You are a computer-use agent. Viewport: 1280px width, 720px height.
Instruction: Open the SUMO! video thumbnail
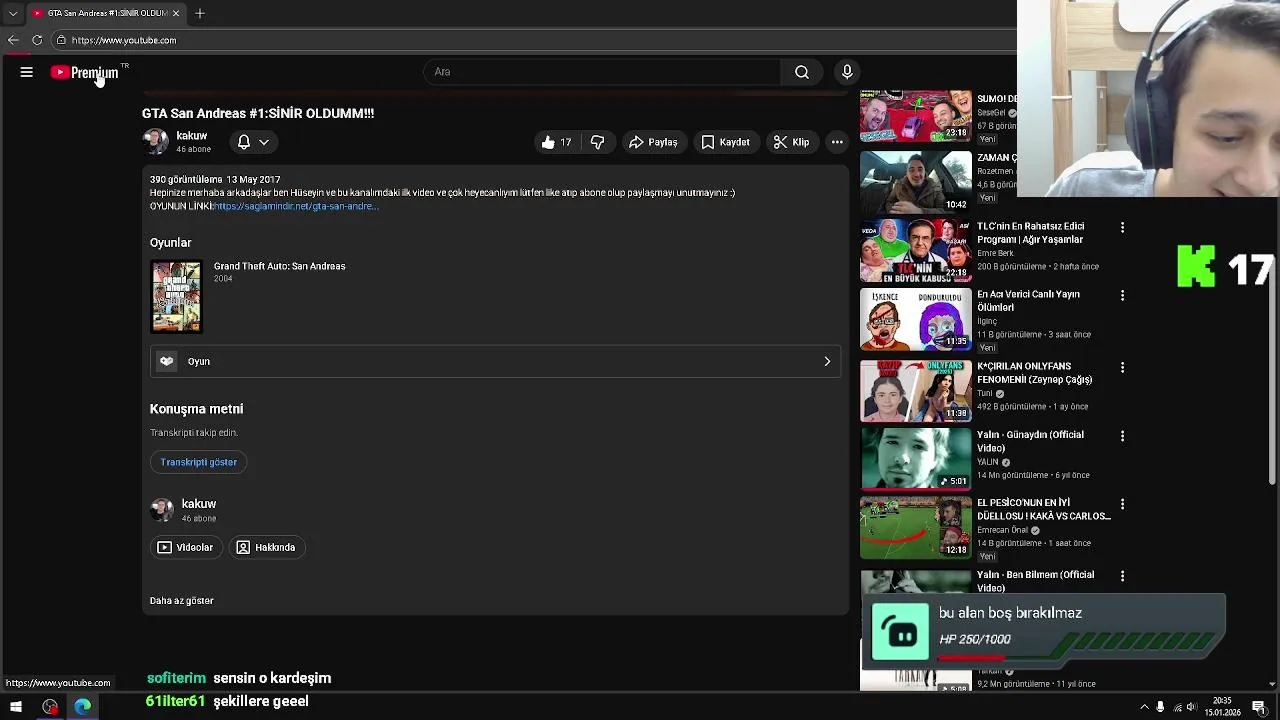click(x=916, y=115)
